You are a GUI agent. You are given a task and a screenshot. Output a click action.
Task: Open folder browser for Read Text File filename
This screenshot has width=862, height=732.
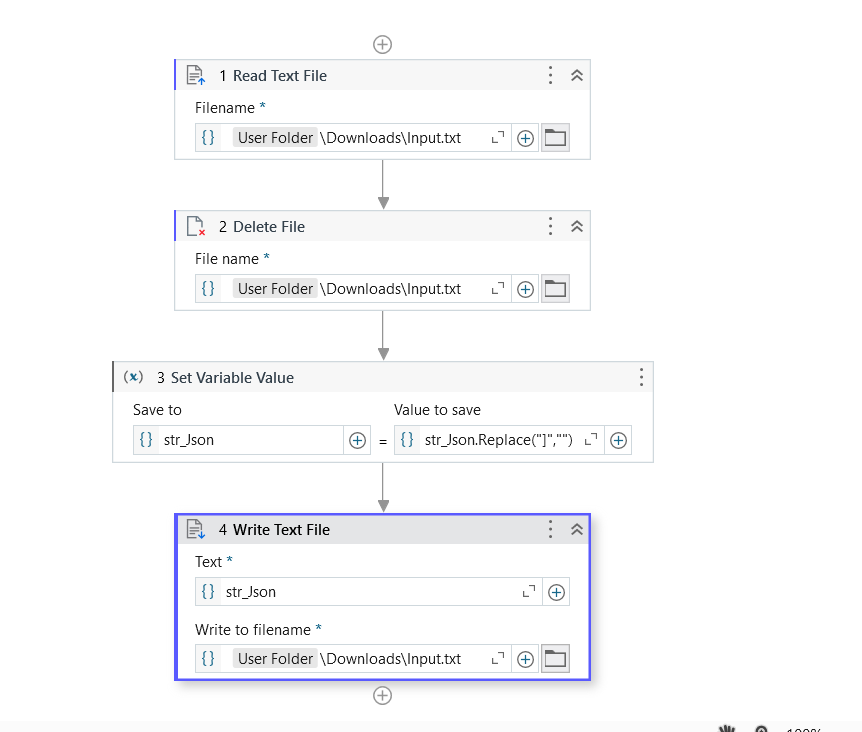pyautogui.click(x=553, y=137)
